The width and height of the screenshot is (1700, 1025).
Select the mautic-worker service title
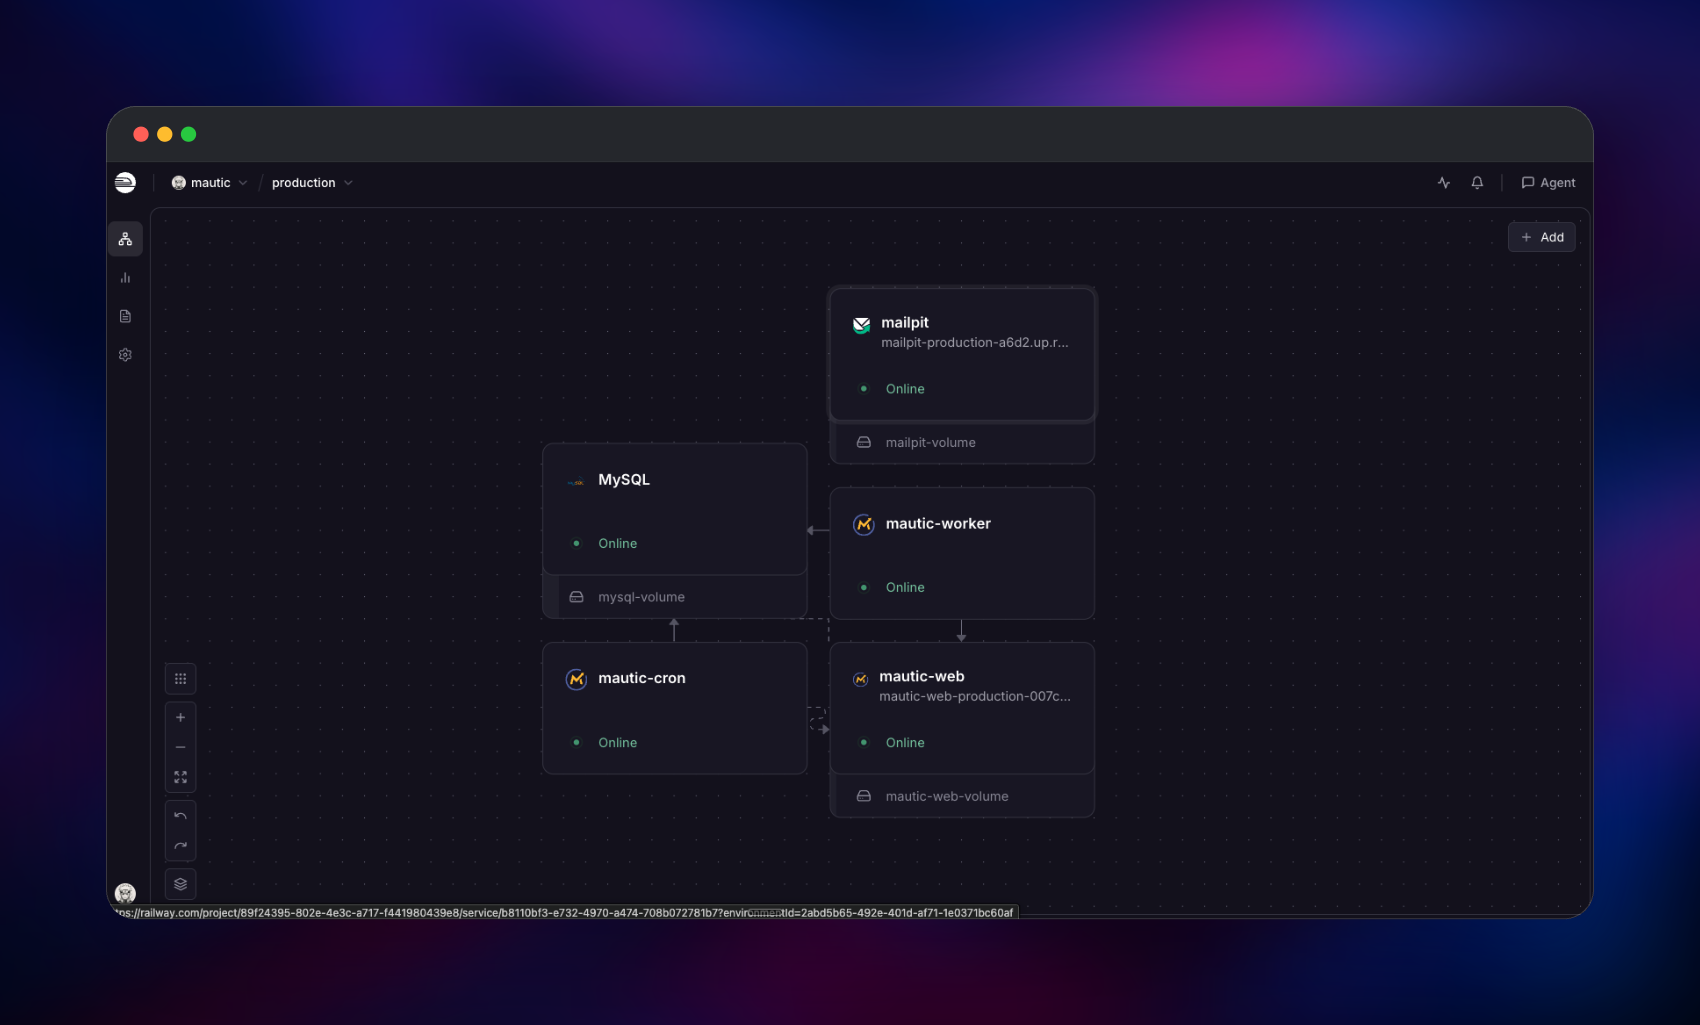coord(938,523)
